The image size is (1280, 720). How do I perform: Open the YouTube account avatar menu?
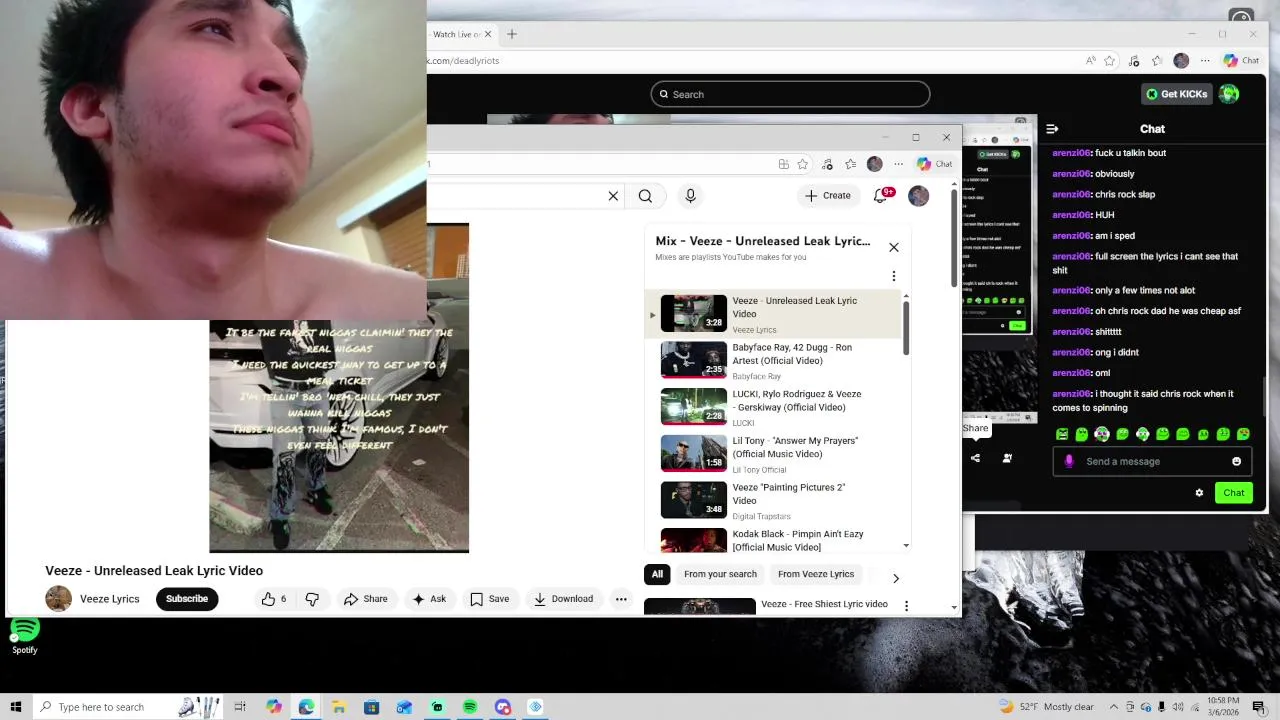pos(918,196)
